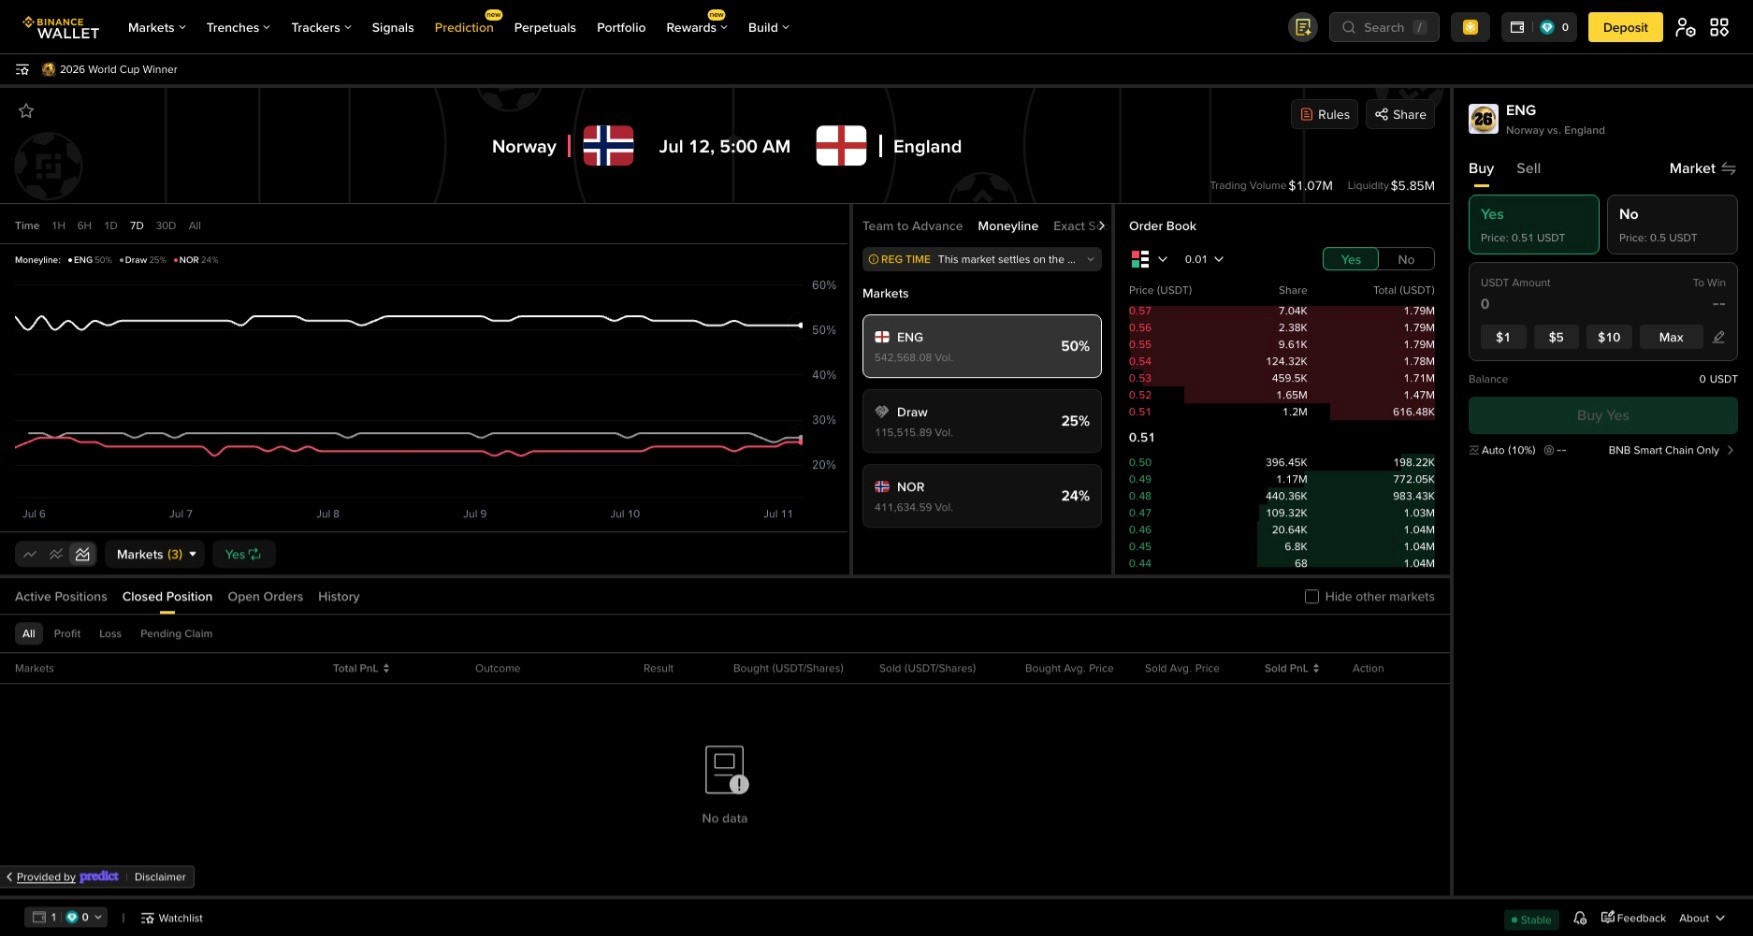Open the About menu in footer

(x=1701, y=918)
